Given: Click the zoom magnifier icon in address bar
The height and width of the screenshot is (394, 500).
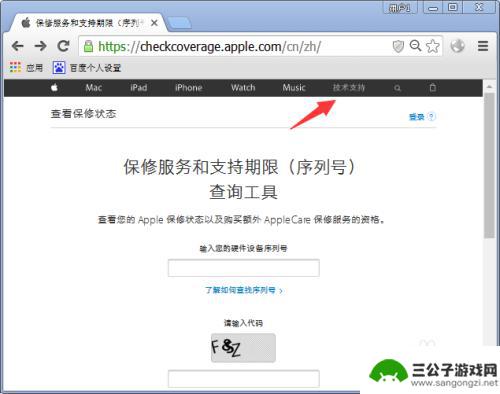Looking at the screenshot, I should point(415,46).
